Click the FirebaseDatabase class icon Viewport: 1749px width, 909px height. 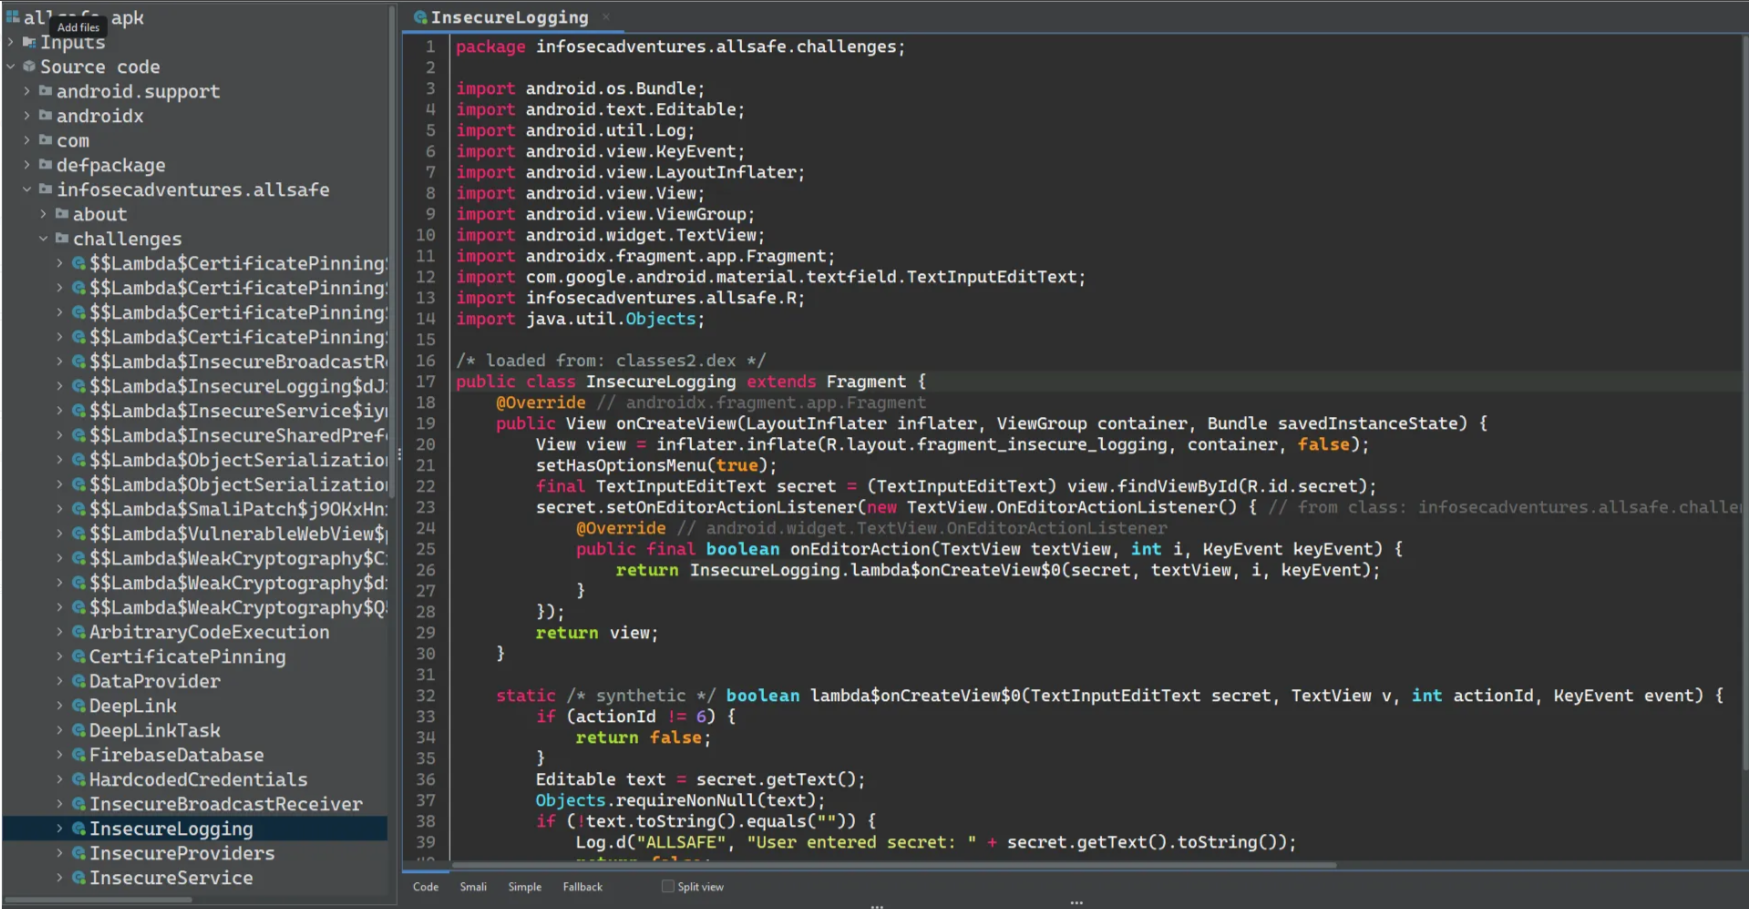[80, 754]
